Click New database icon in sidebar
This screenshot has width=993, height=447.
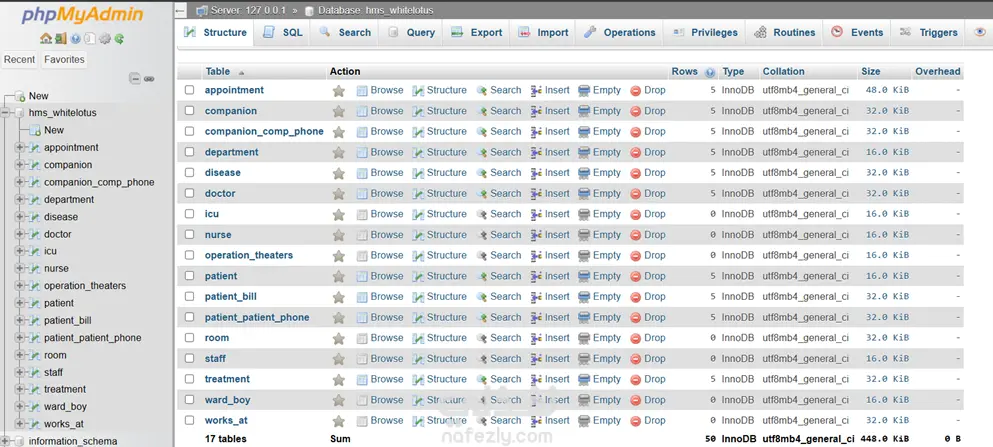pyautogui.click(x=20, y=96)
